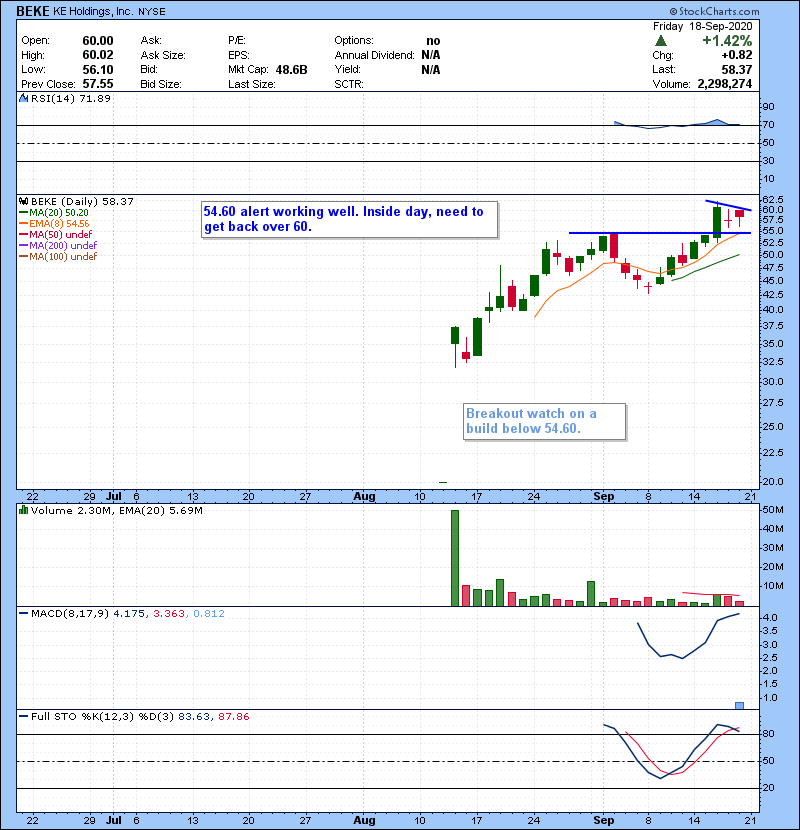This screenshot has width=800, height=830.
Task: Click the "54.60 alert working well" annotation box
Action: [x=349, y=219]
